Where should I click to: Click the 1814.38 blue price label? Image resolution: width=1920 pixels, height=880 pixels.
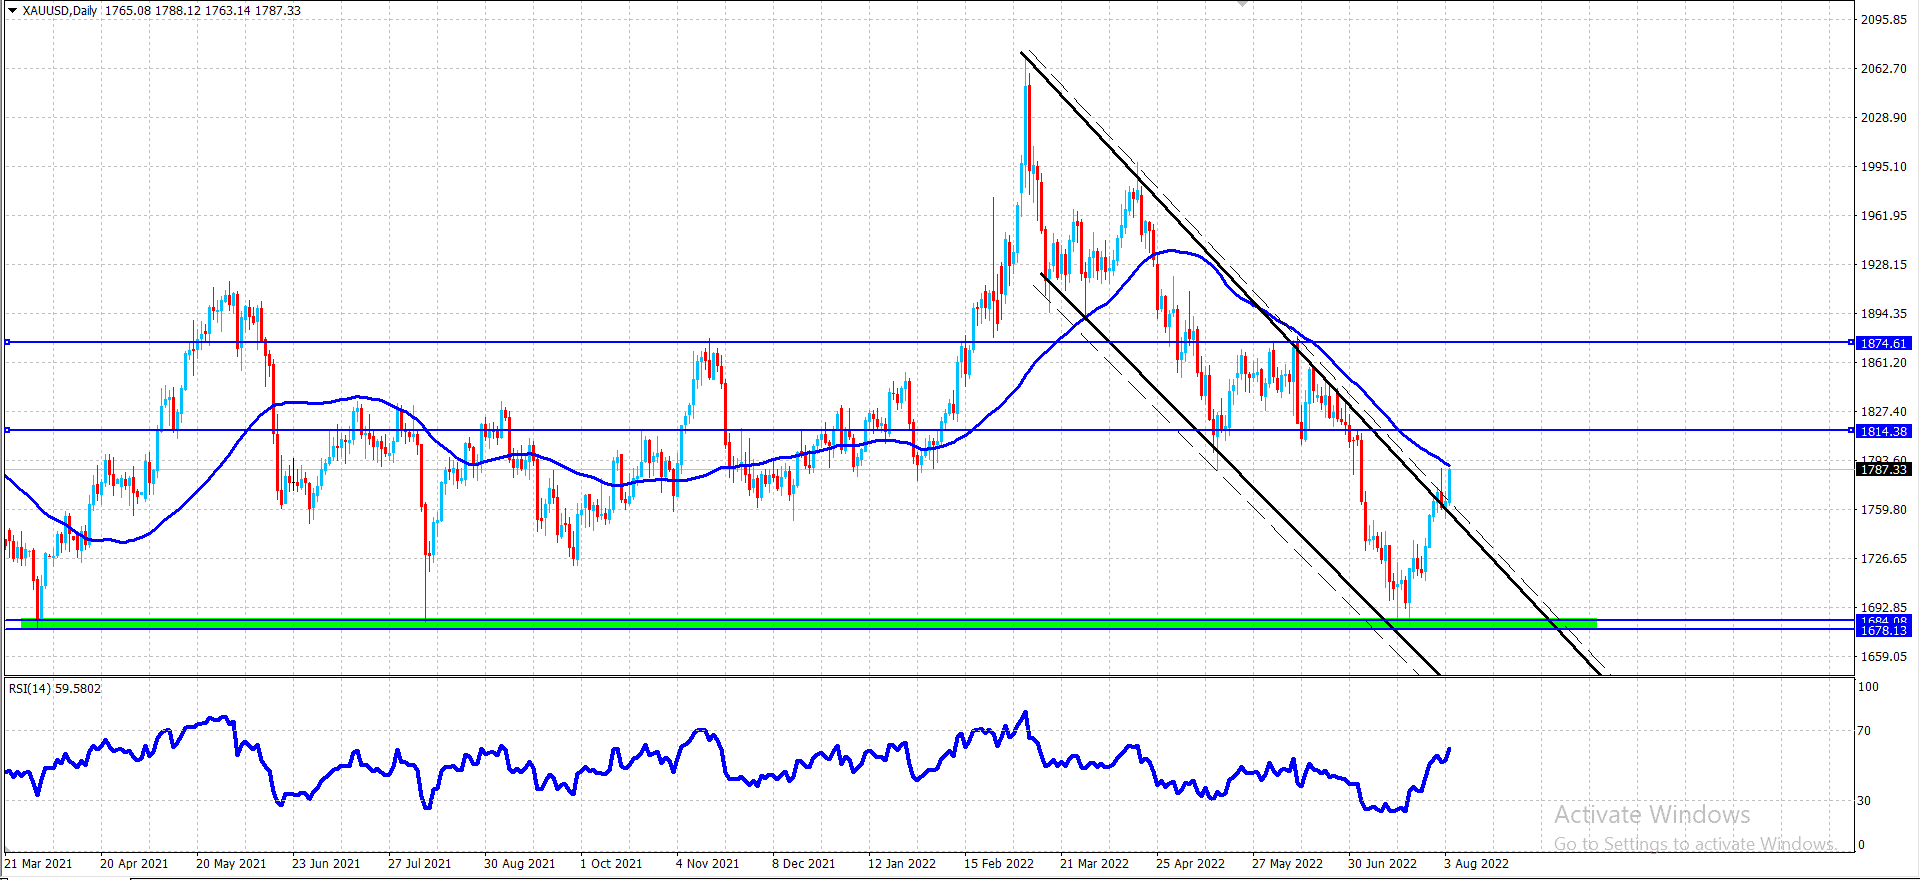click(1884, 431)
